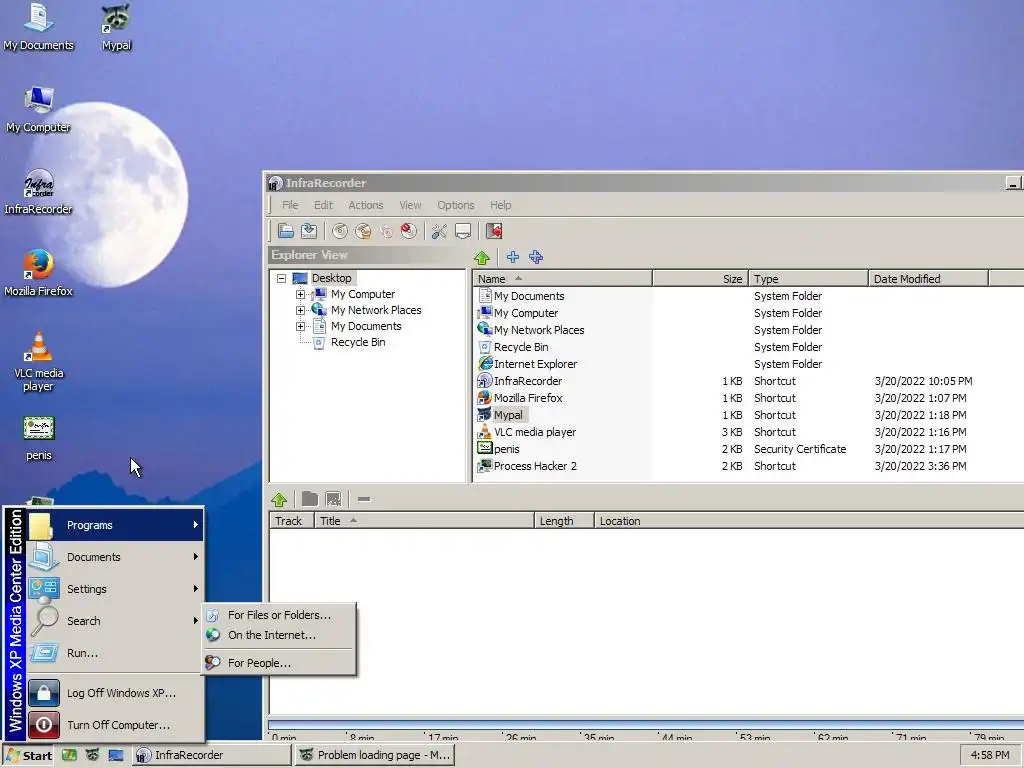
Task: Select the Mypal raccoon desktop icon
Action: pyautogui.click(x=116, y=26)
